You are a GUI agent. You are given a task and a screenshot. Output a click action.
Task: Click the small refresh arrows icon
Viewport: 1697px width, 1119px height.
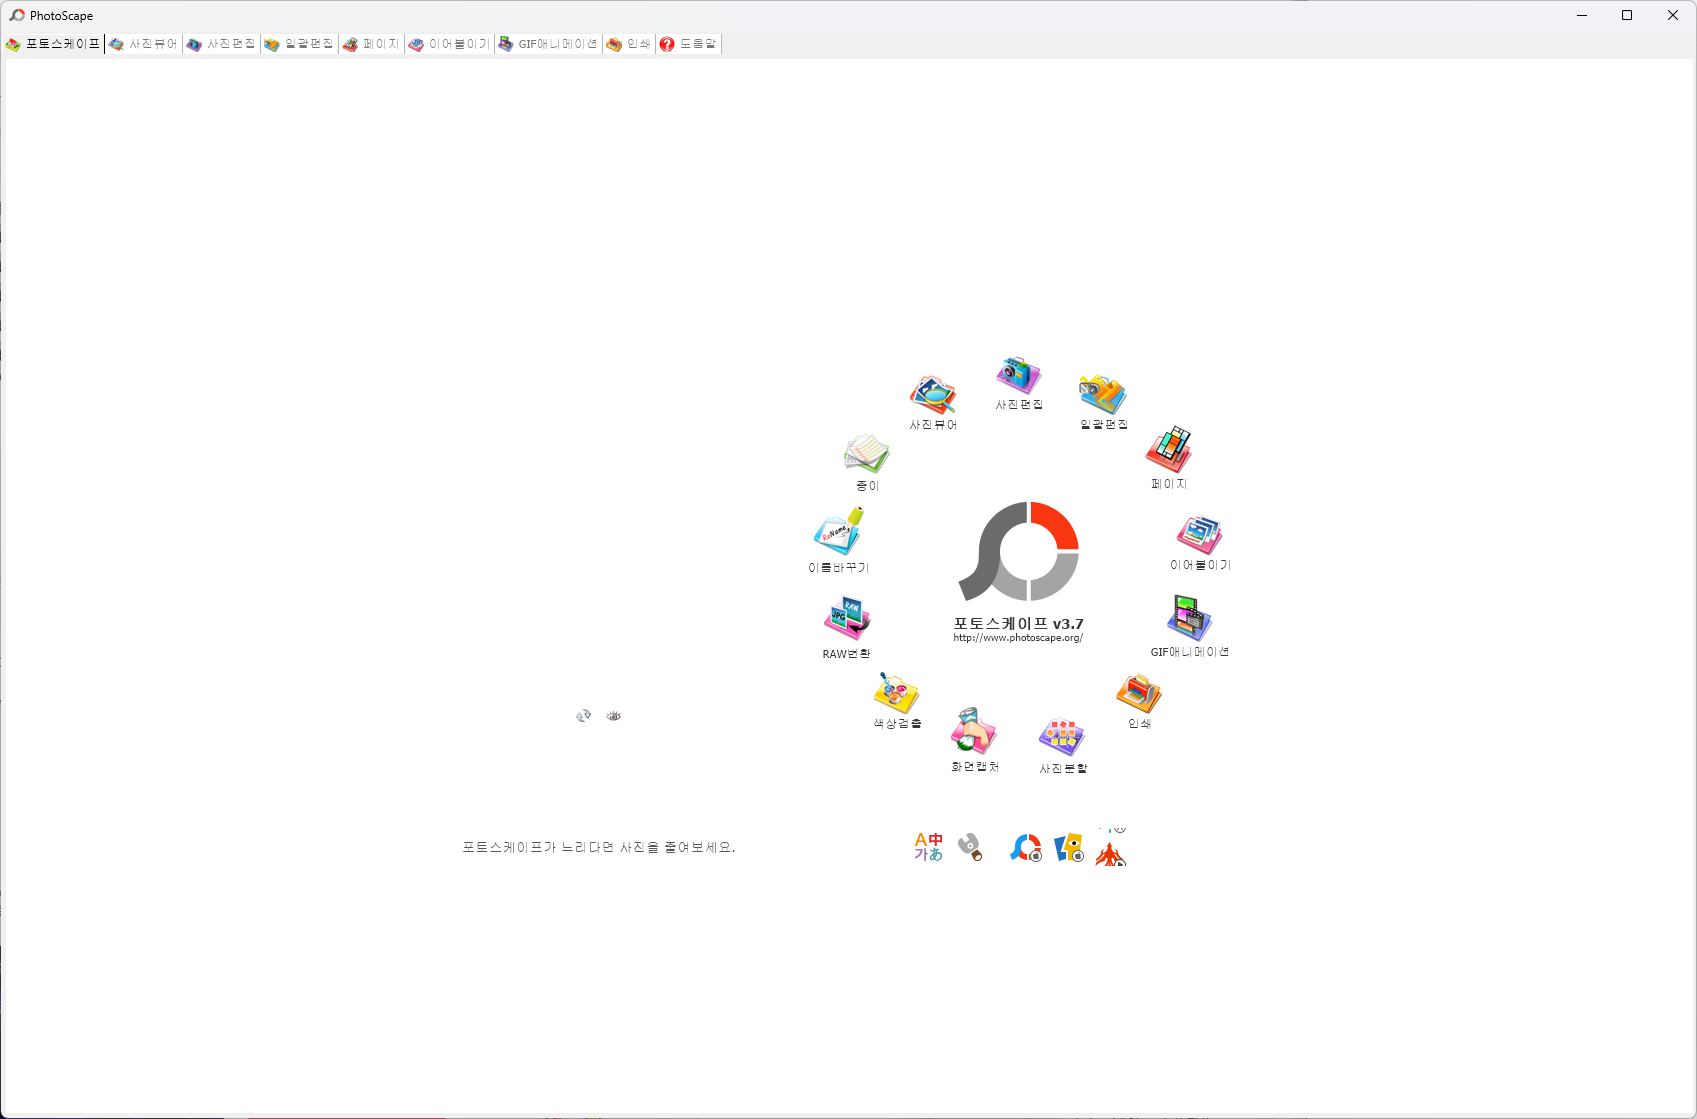click(584, 715)
